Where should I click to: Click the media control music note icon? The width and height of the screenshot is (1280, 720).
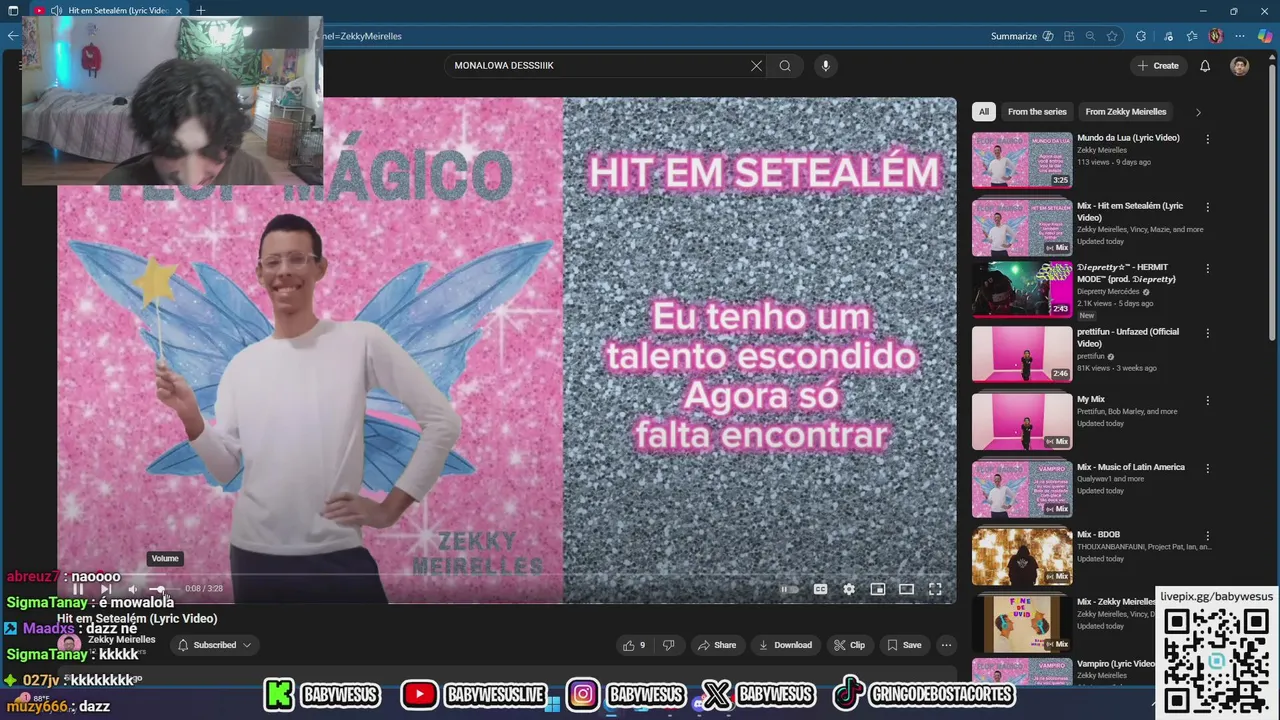point(1169,36)
